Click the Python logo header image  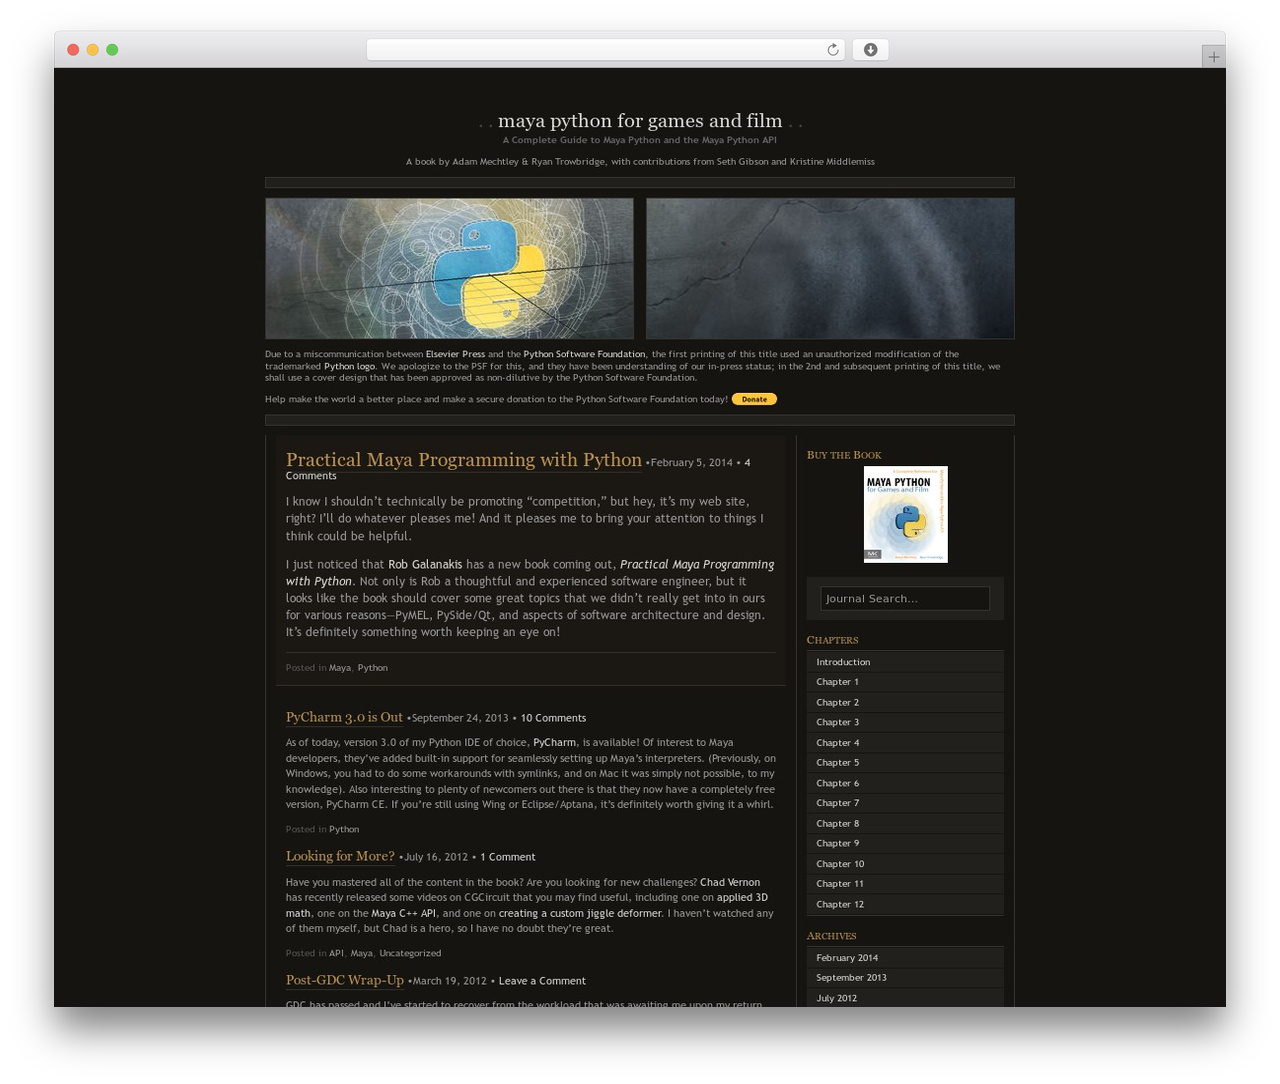point(449,268)
